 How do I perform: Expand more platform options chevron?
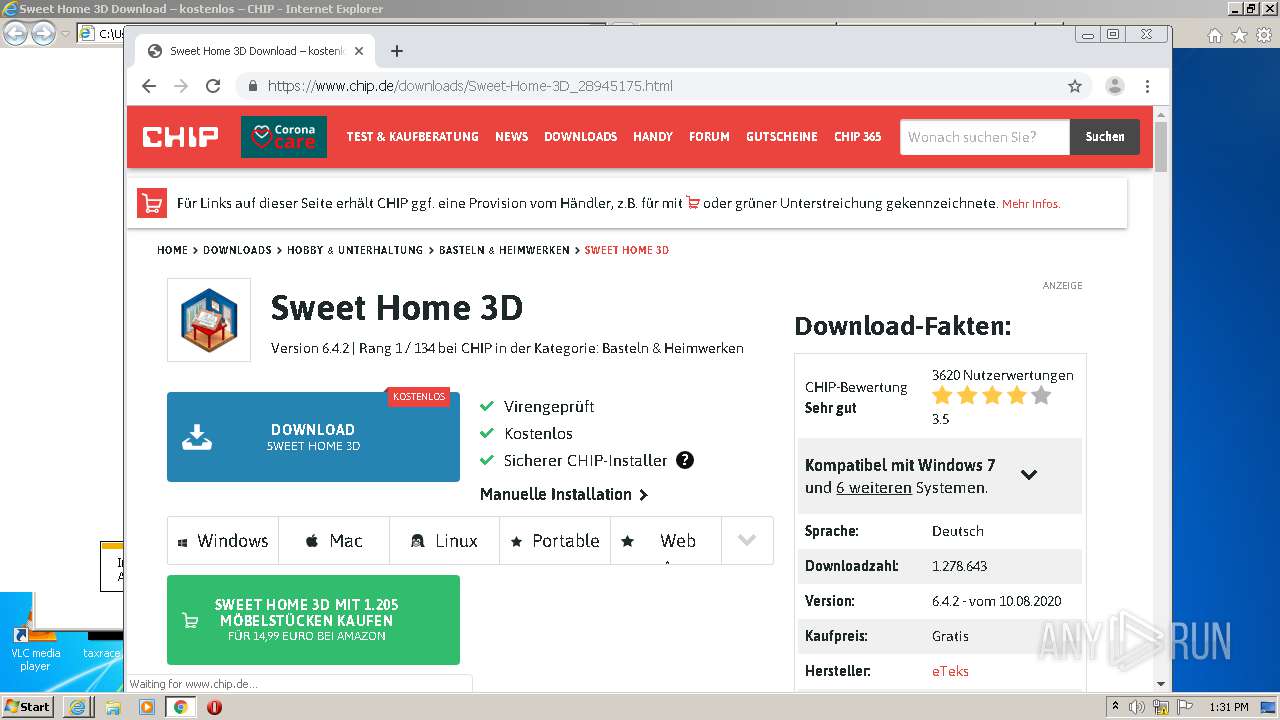coord(747,541)
